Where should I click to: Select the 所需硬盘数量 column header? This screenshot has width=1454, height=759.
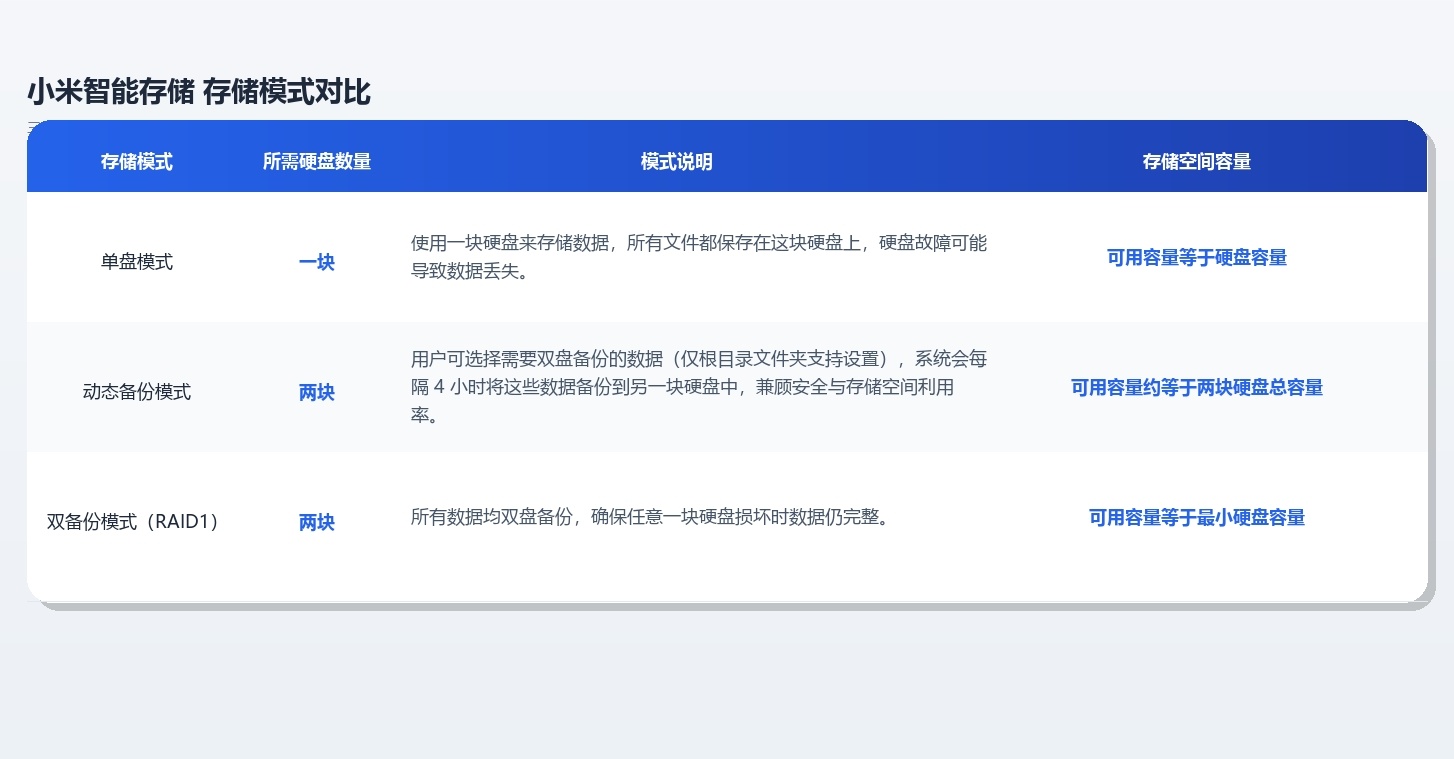(317, 161)
